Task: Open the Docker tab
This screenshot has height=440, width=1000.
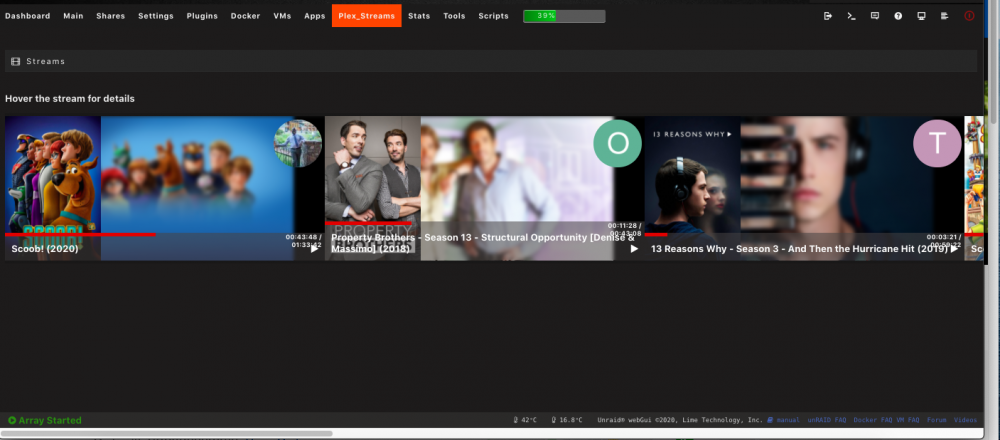Action: pos(246,16)
